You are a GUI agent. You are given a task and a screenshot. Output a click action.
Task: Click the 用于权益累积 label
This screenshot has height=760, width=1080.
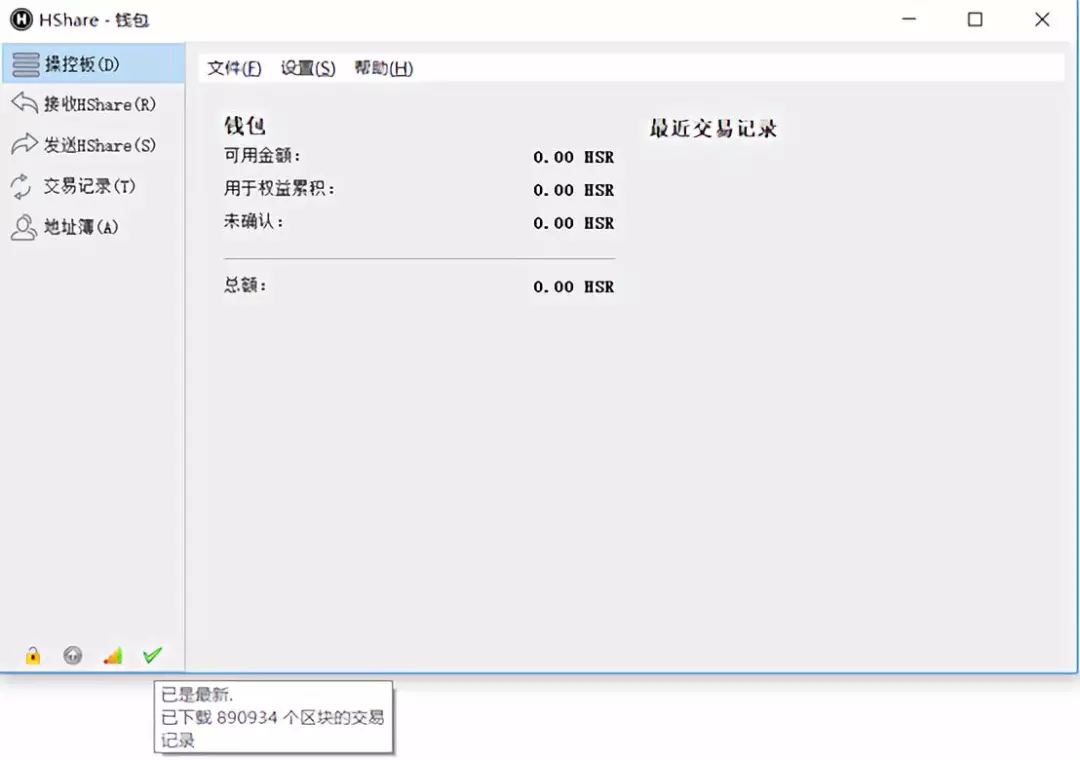(x=279, y=188)
